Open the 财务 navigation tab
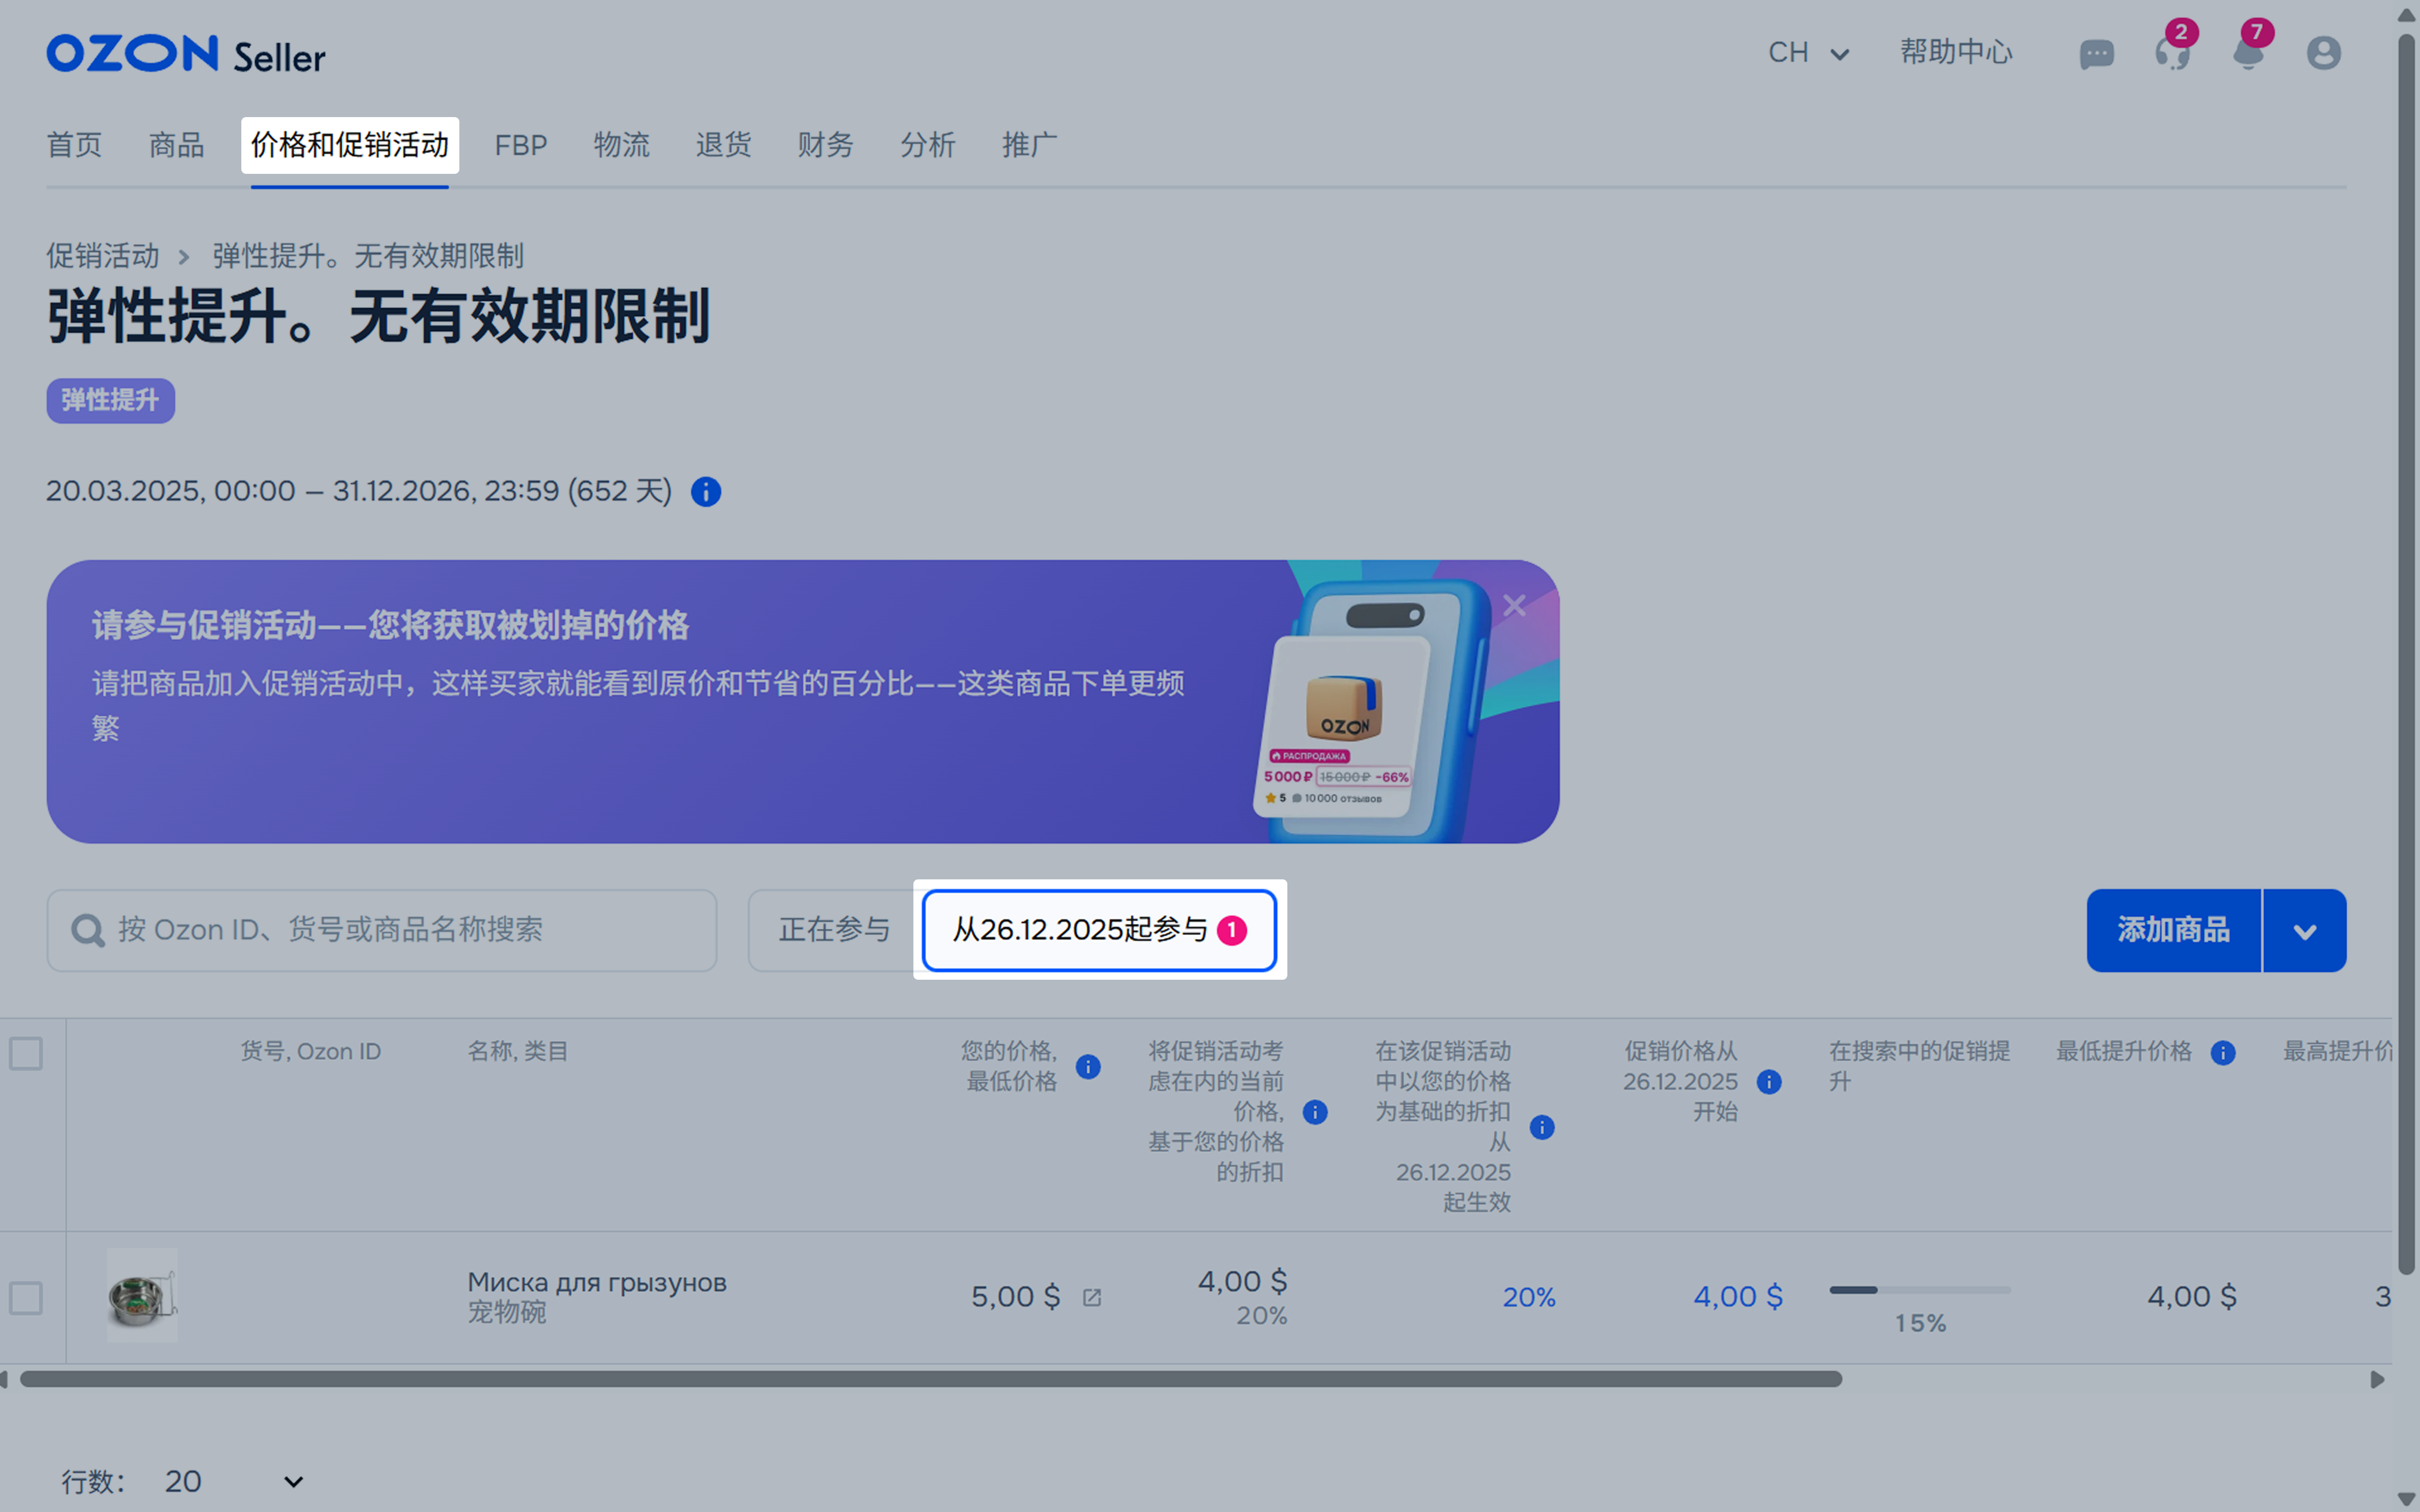Image resolution: width=2420 pixels, height=1512 pixels. (x=825, y=145)
